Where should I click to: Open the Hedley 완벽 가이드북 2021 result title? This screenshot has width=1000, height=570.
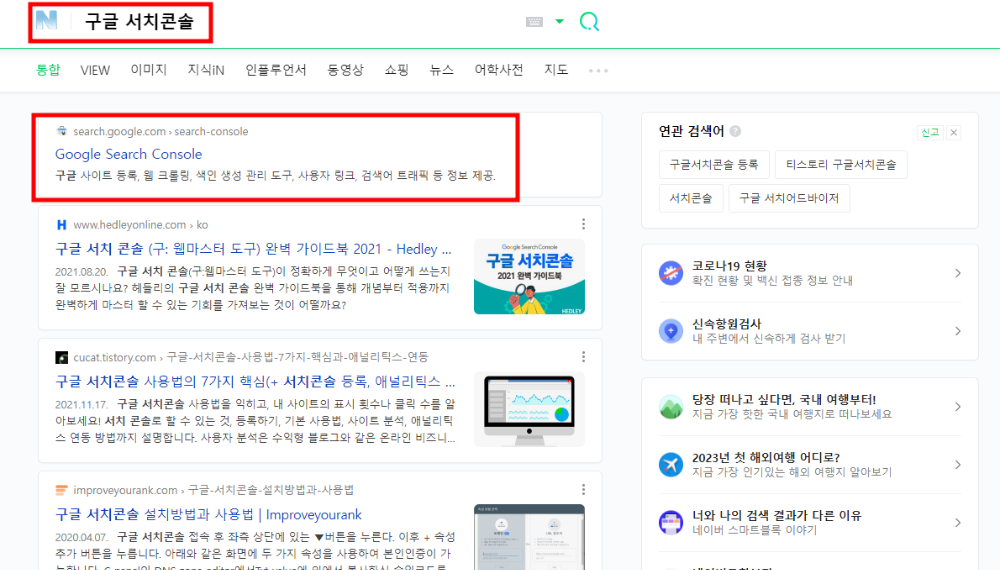coord(253,249)
